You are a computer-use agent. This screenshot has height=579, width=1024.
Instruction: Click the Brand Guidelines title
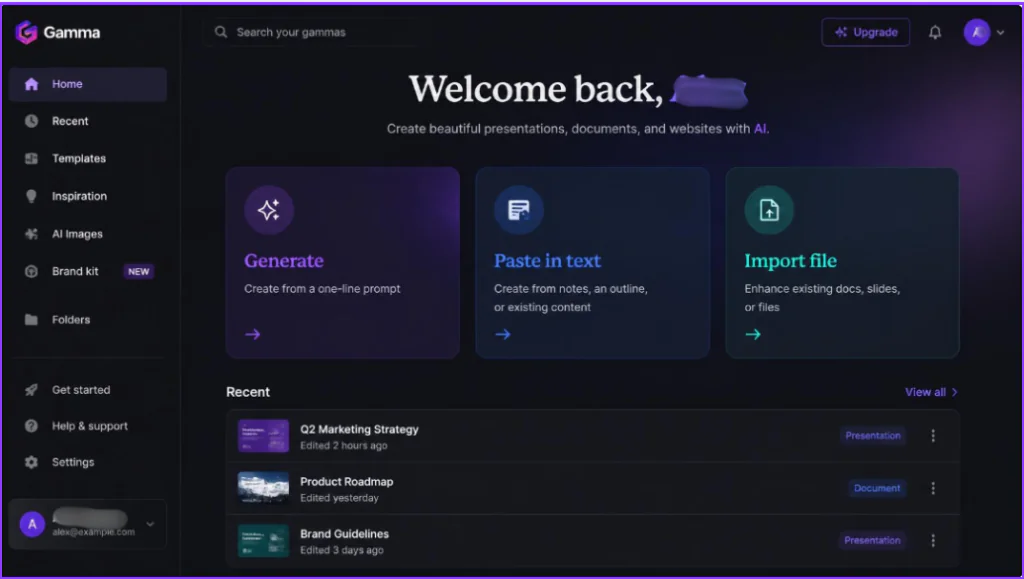click(344, 534)
